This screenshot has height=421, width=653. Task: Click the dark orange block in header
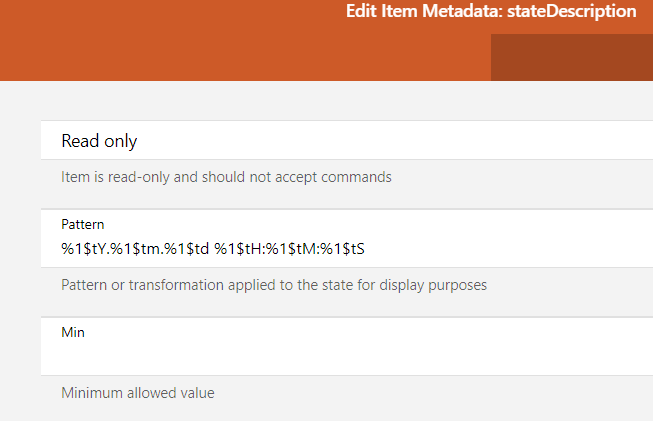tap(571, 57)
